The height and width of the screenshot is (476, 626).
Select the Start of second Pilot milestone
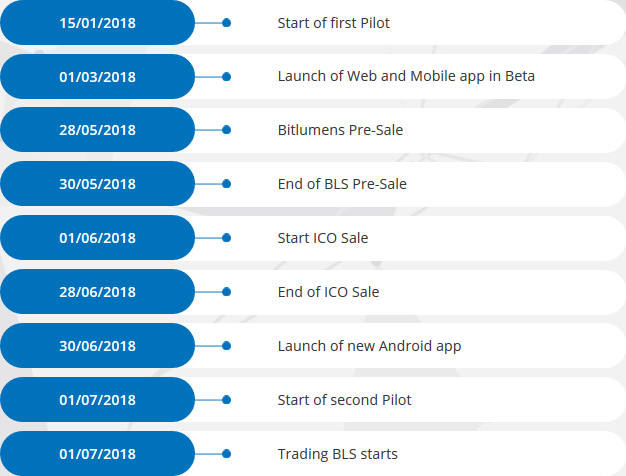pos(344,400)
